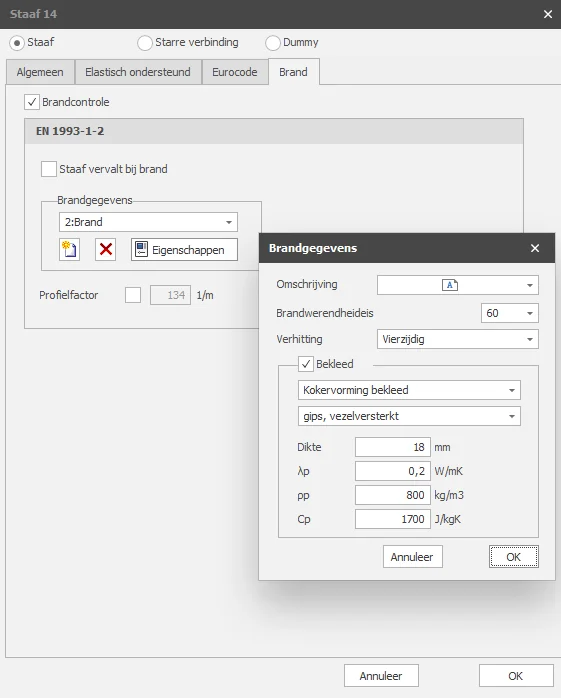The image size is (561, 698).
Task: Click the Brandwerendheidseis label
Action: click(325, 313)
